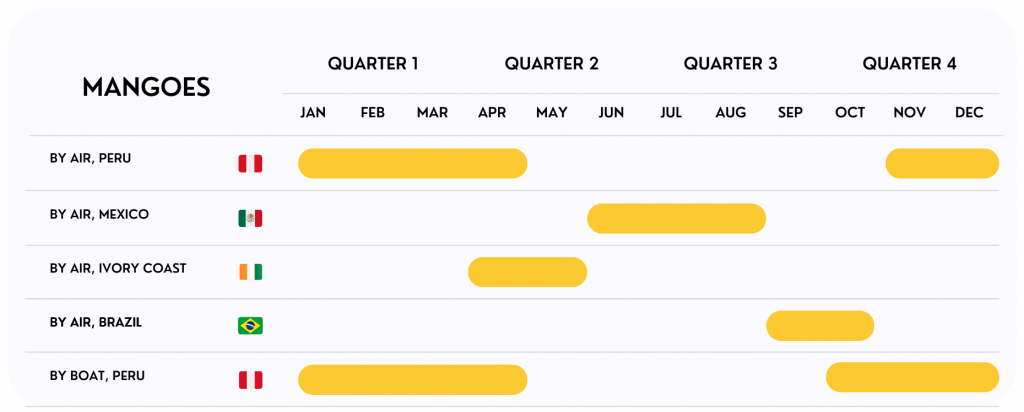Click the Brazil September–October yellow bar
Viewport: 1024px width, 412px height.
pyautogui.click(x=820, y=326)
